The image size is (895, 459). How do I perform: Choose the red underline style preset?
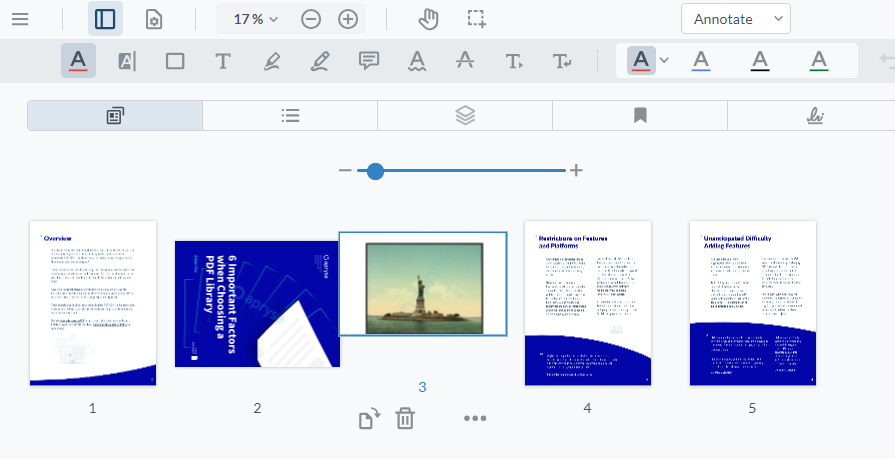[x=641, y=61]
